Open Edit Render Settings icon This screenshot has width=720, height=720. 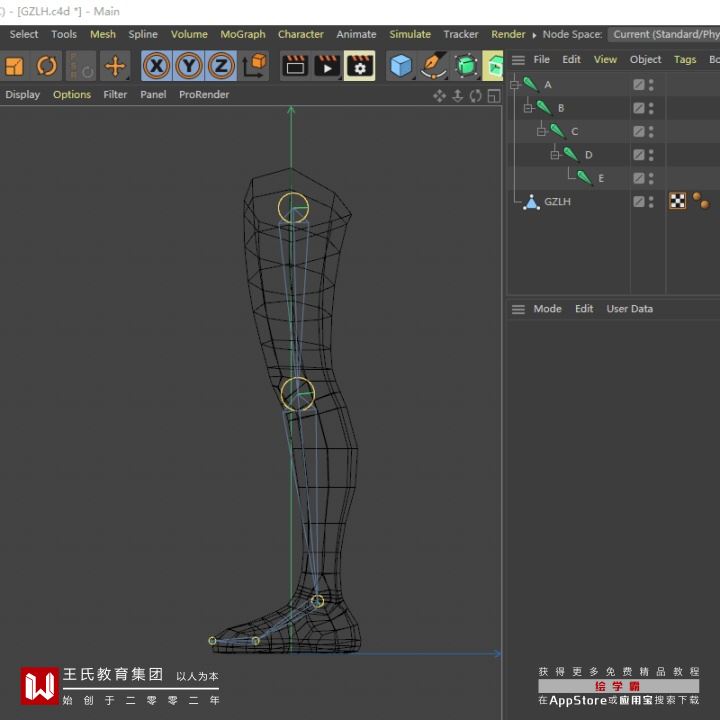coord(360,66)
